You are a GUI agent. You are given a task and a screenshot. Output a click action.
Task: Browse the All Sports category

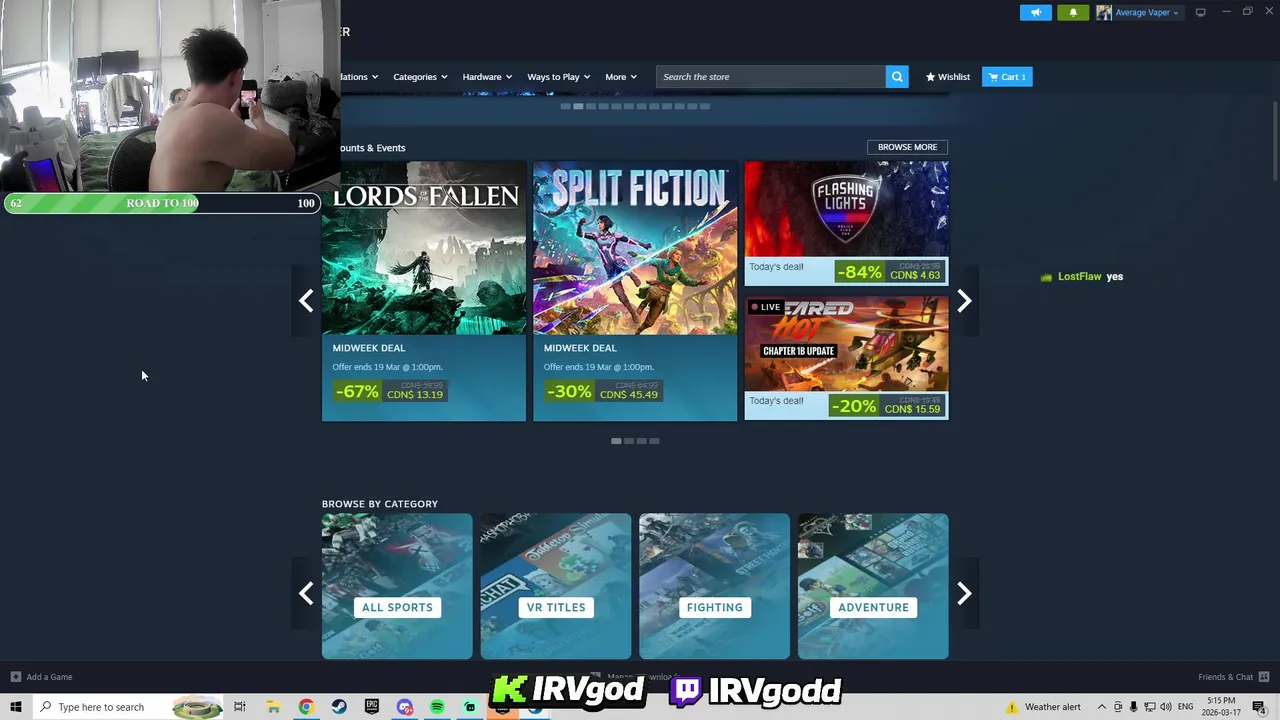pyautogui.click(x=397, y=586)
